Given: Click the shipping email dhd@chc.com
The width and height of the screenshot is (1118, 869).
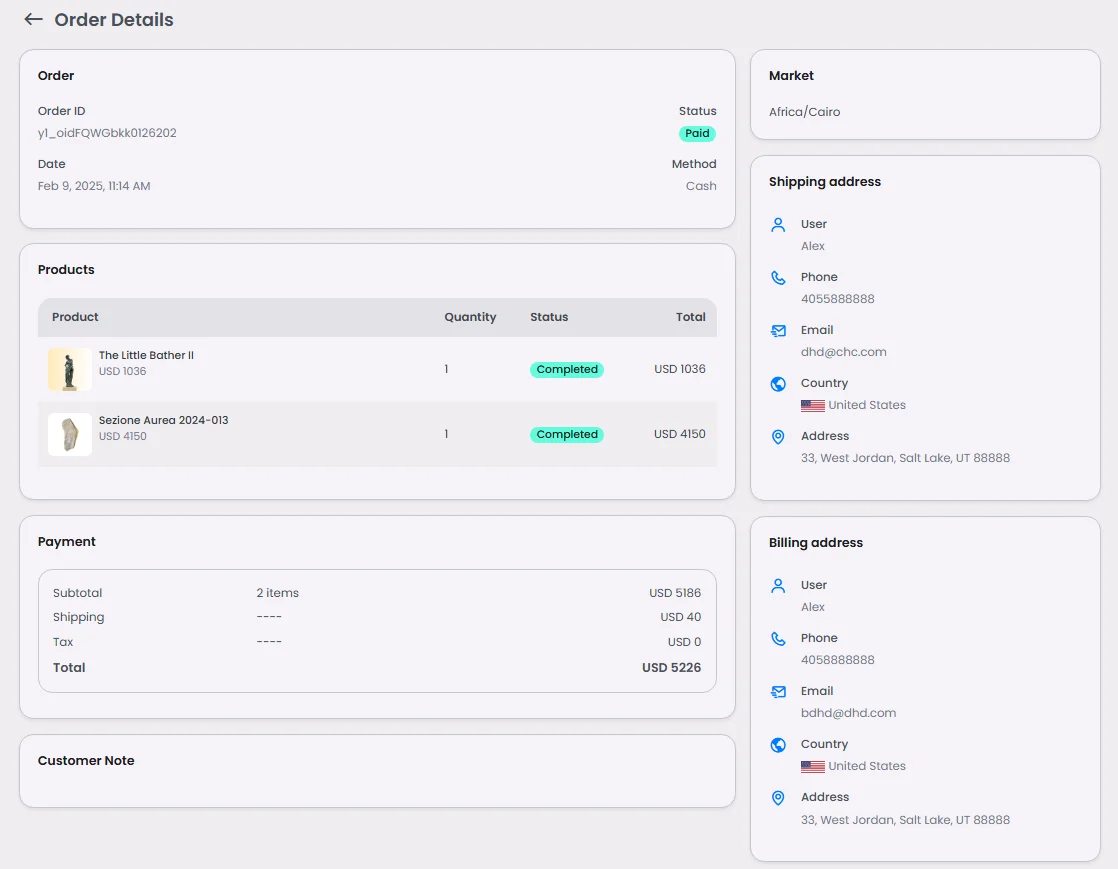Looking at the screenshot, I should [843, 352].
